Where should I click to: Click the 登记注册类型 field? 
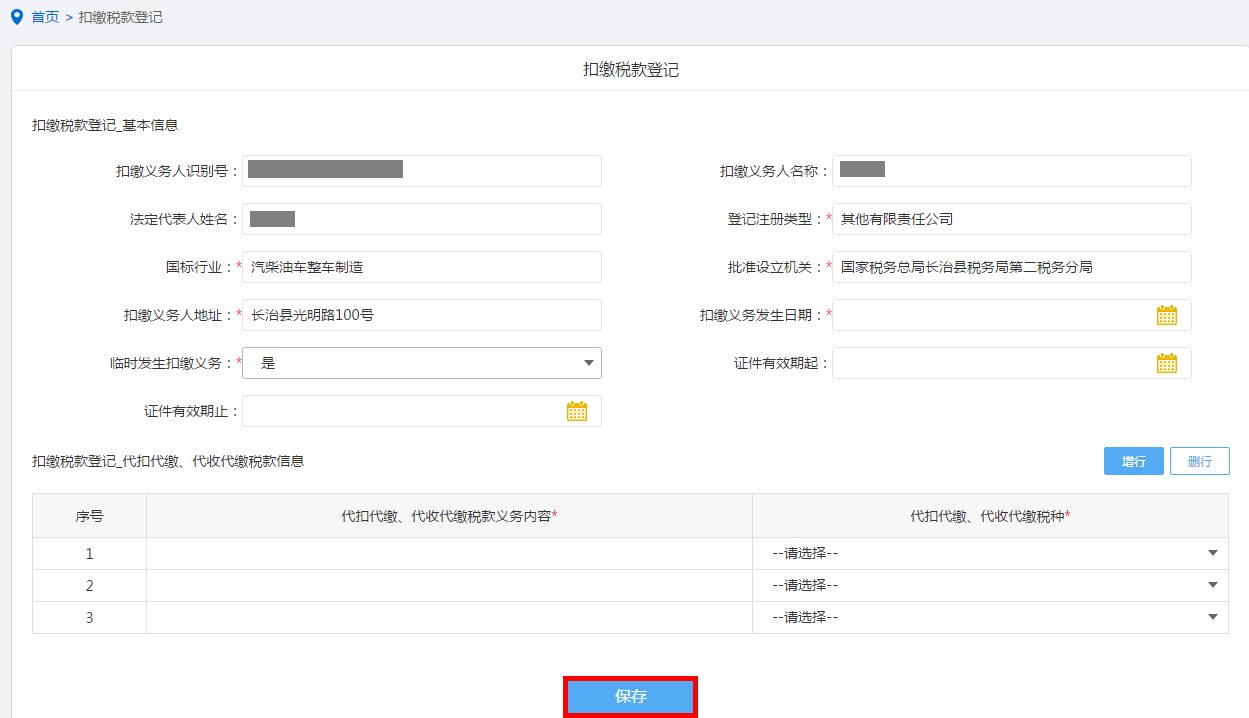click(x=1012, y=219)
